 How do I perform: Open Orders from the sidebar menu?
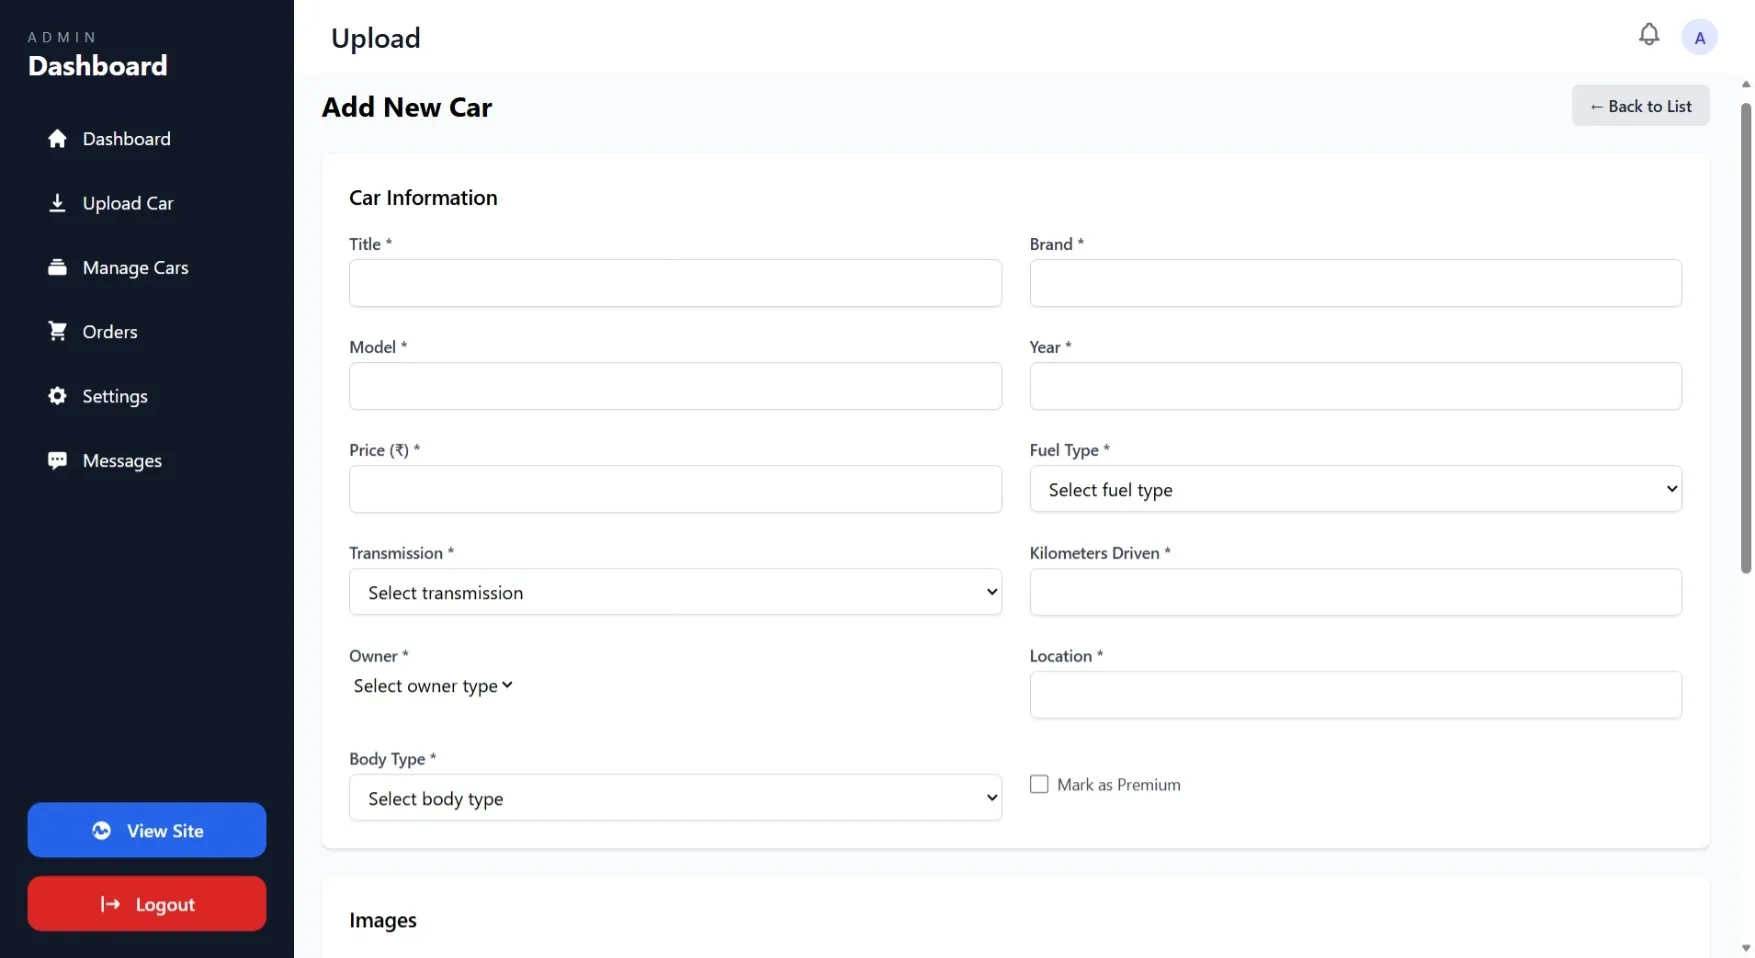click(110, 331)
